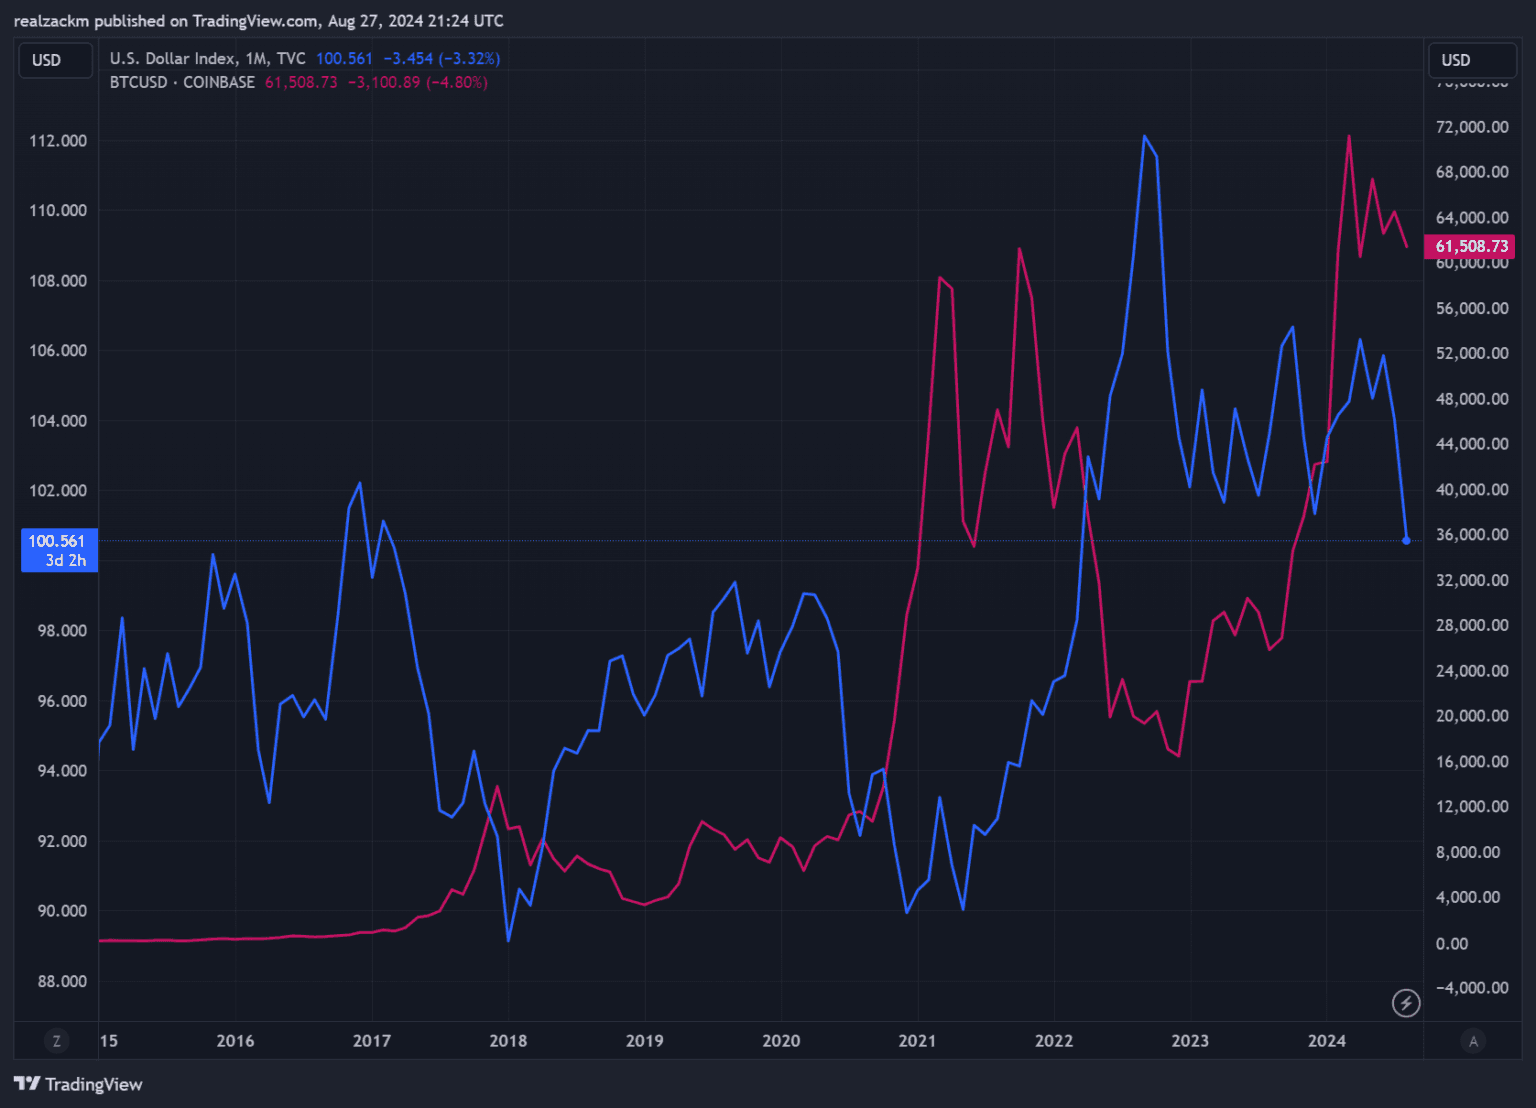This screenshot has width=1536, height=1108.
Task: Click the 2017 label on the time axis
Action: (x=371, y=1041)
